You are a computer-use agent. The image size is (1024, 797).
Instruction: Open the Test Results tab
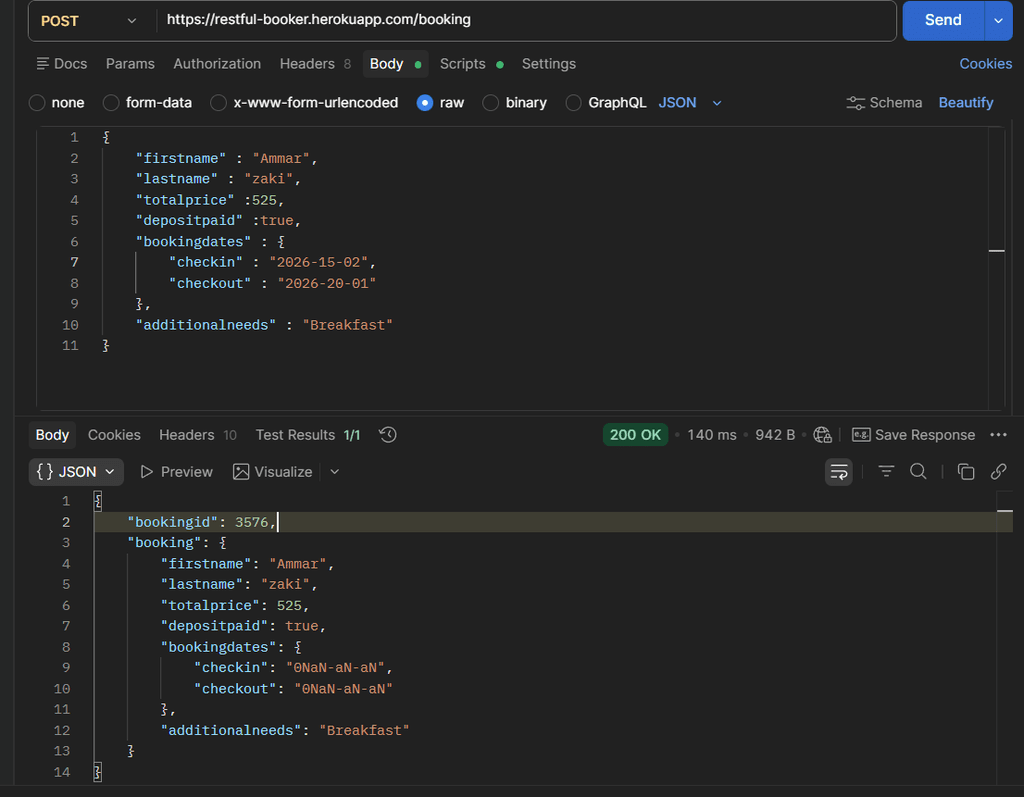(308, 435)
